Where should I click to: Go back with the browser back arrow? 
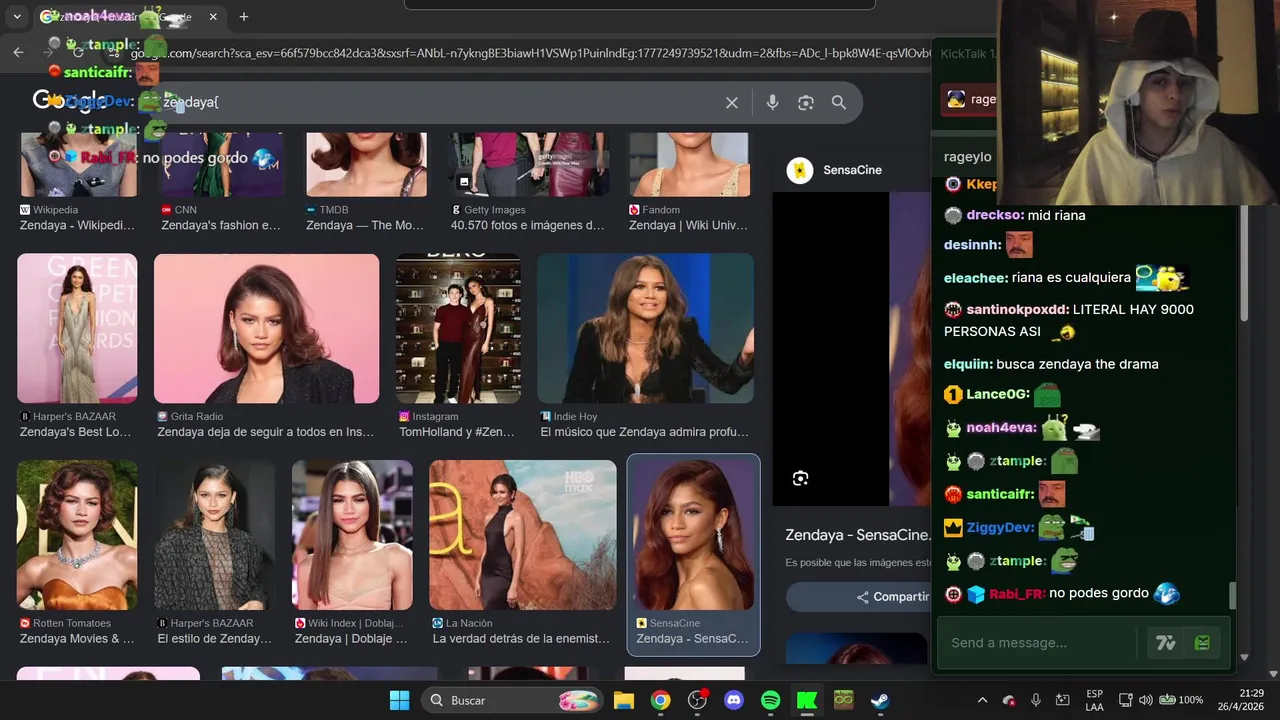pyautogui.click(x=18, y=52)
